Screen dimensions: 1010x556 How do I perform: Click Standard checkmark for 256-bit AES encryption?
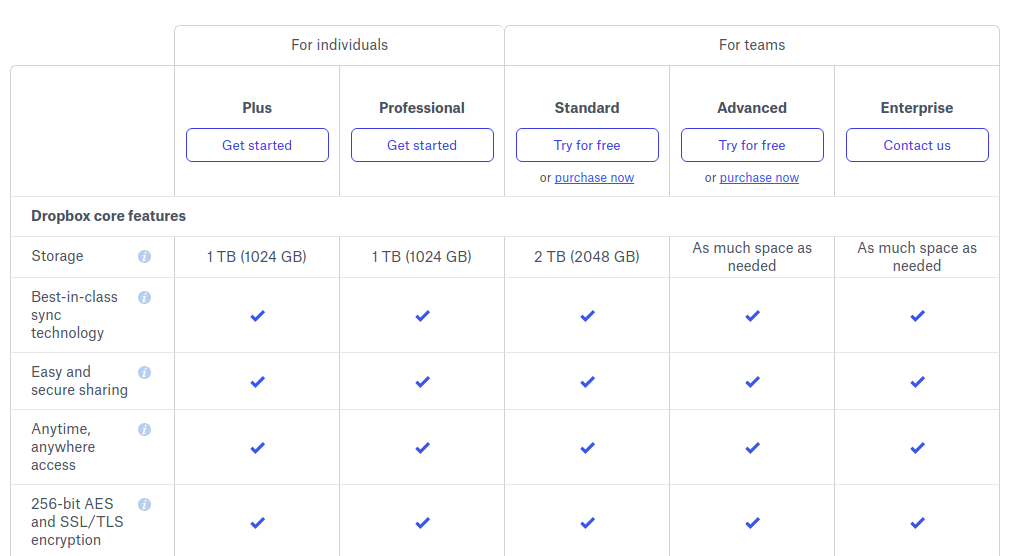(x=587, y=523)
